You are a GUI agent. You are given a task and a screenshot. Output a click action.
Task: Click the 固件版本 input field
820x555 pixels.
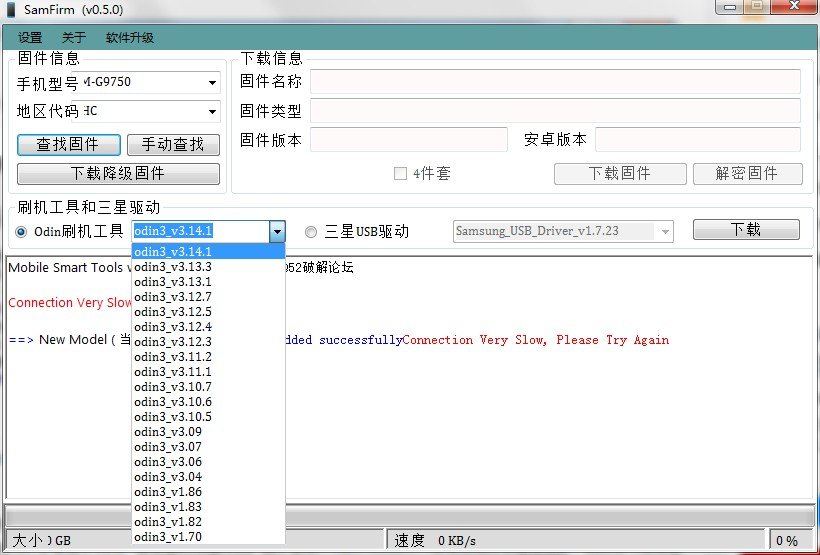[x=408, y=140]
